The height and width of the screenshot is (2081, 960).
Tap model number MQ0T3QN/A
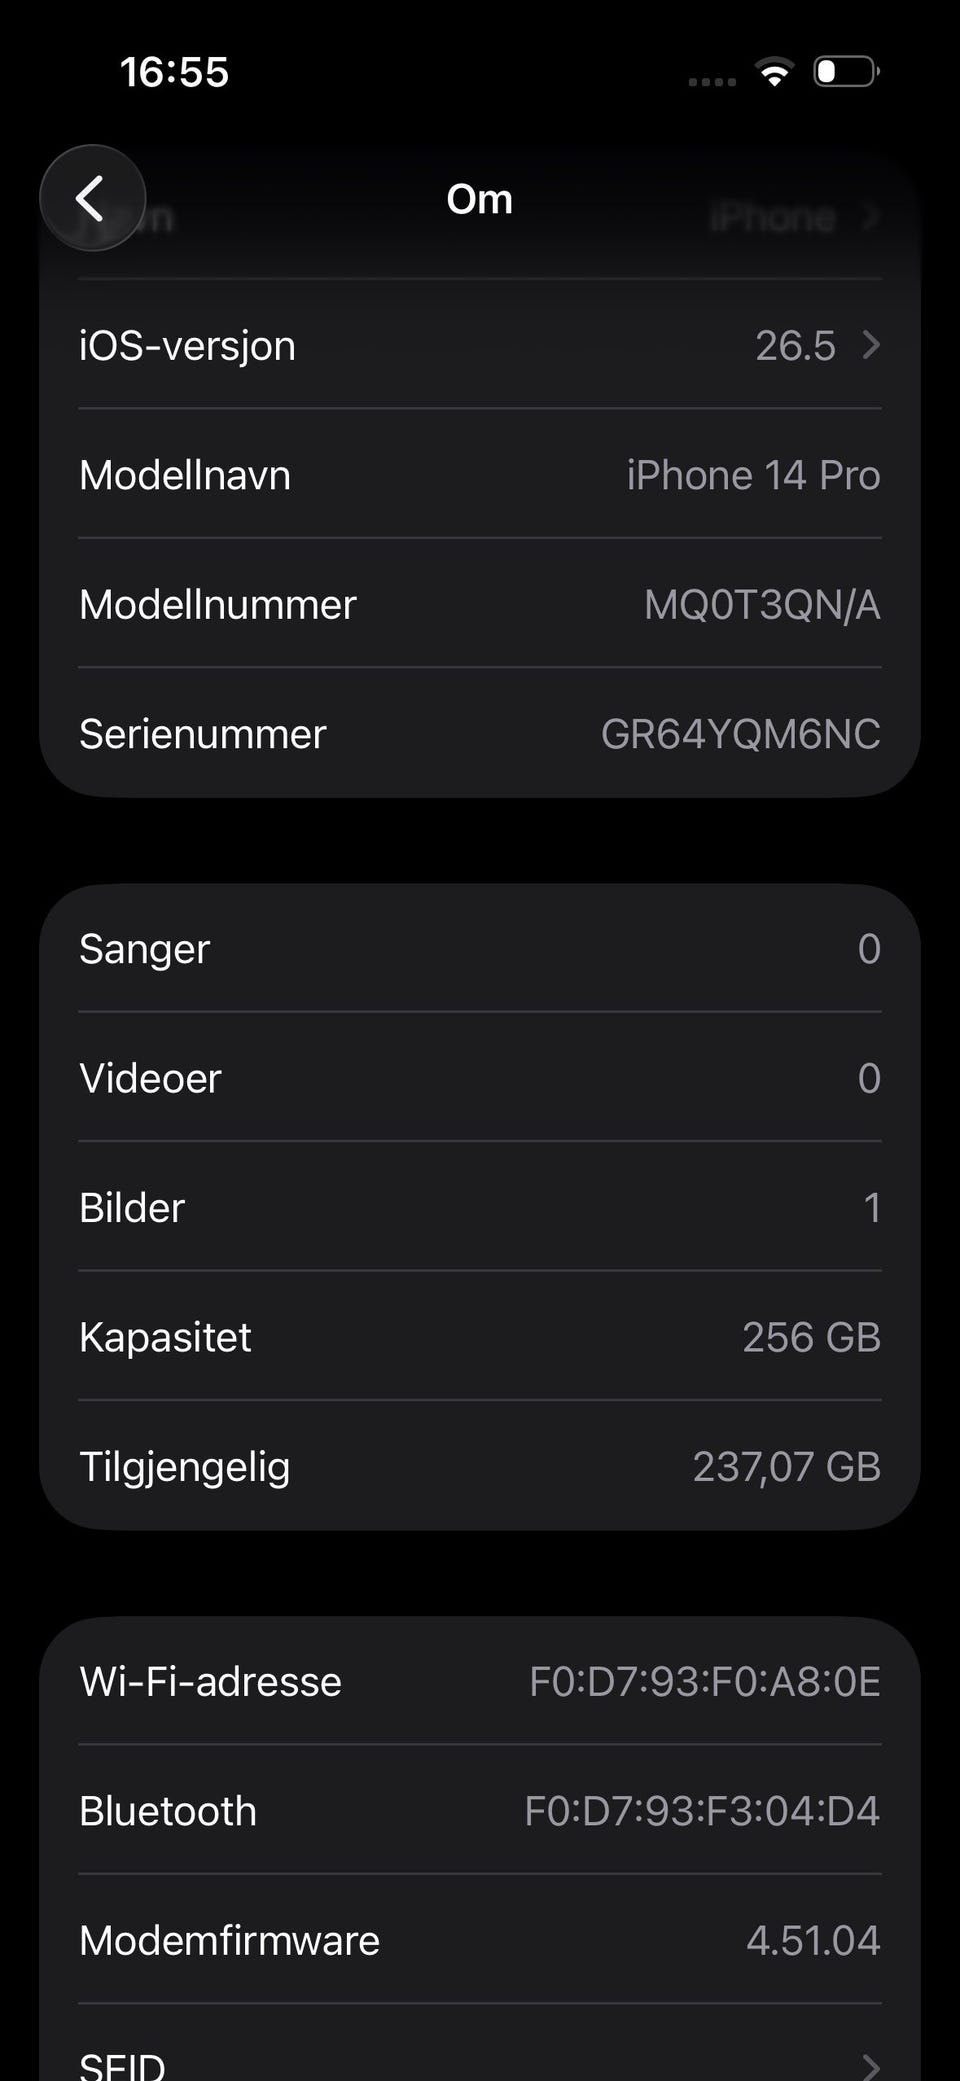point(762,604)
